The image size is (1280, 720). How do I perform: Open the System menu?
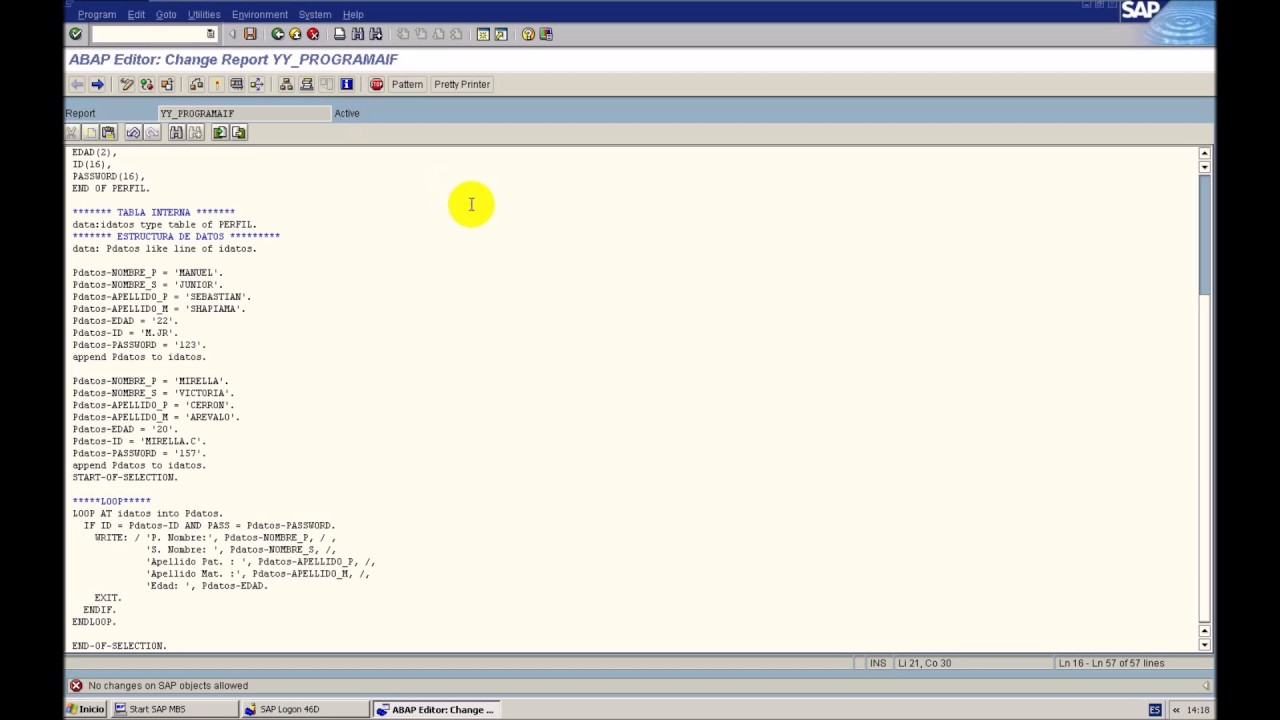(x=314, y=14)
